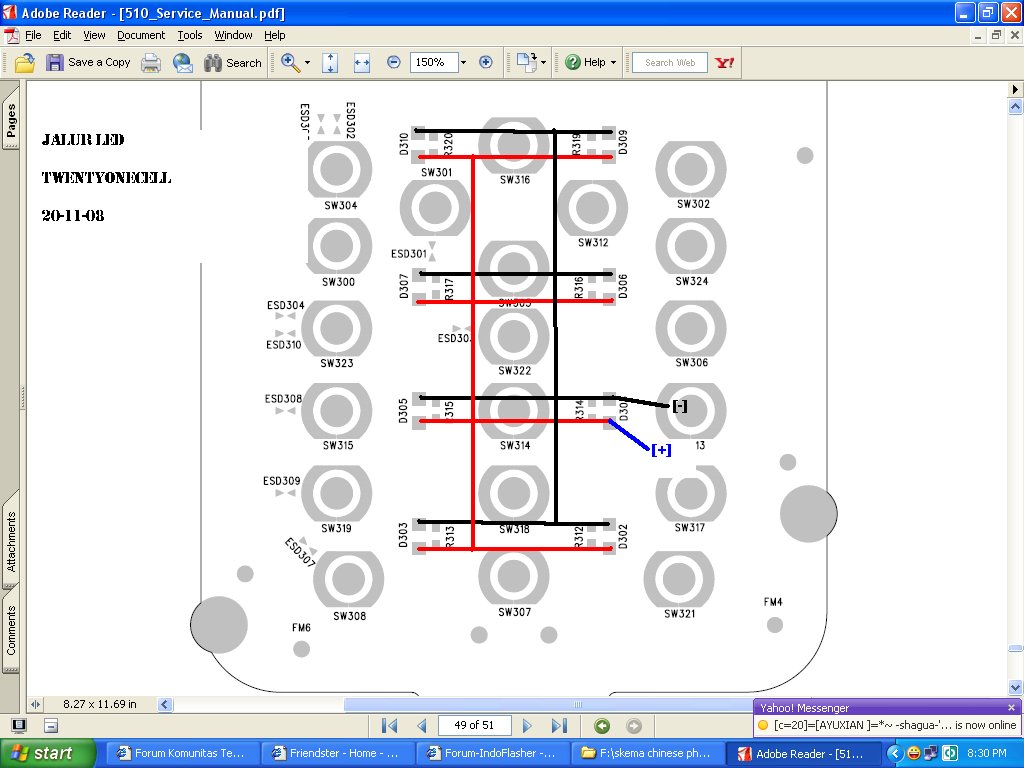Open the zoom tool dropdown arrow
Image resolution: width=1024 pixels, height=768 pixels.
(307, 62)
